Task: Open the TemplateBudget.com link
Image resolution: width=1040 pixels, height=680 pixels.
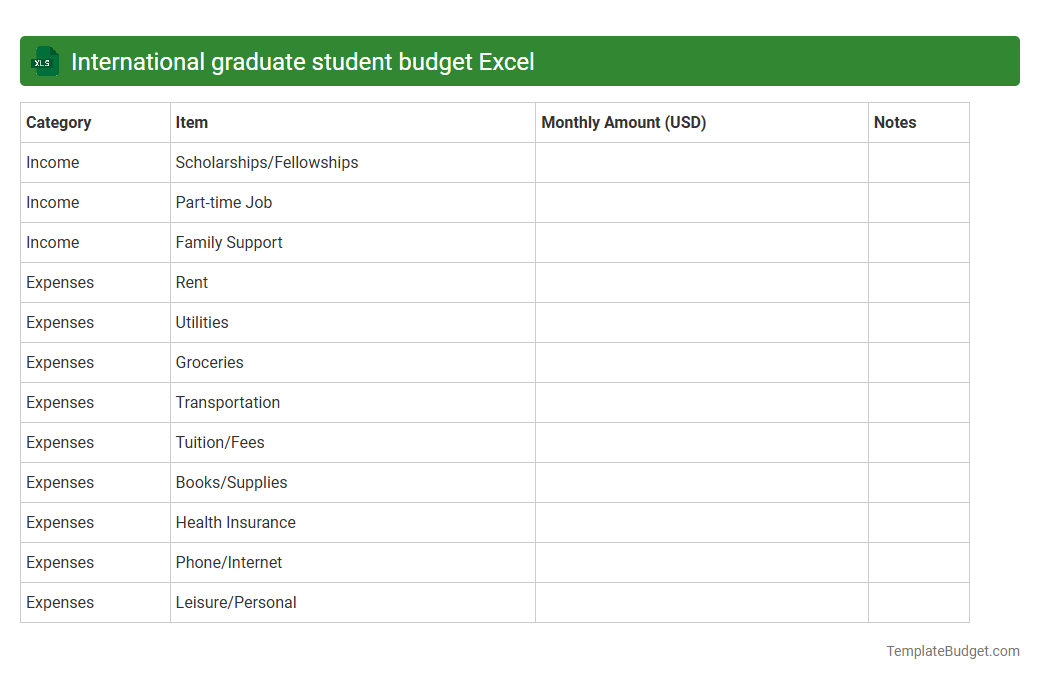Action: (x=952, y=651)
